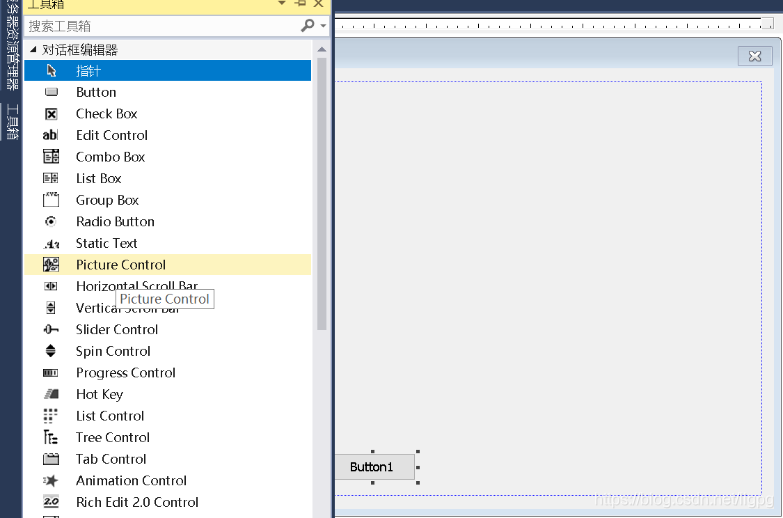Choose the Slider Control icon

(x=51, y=329)
